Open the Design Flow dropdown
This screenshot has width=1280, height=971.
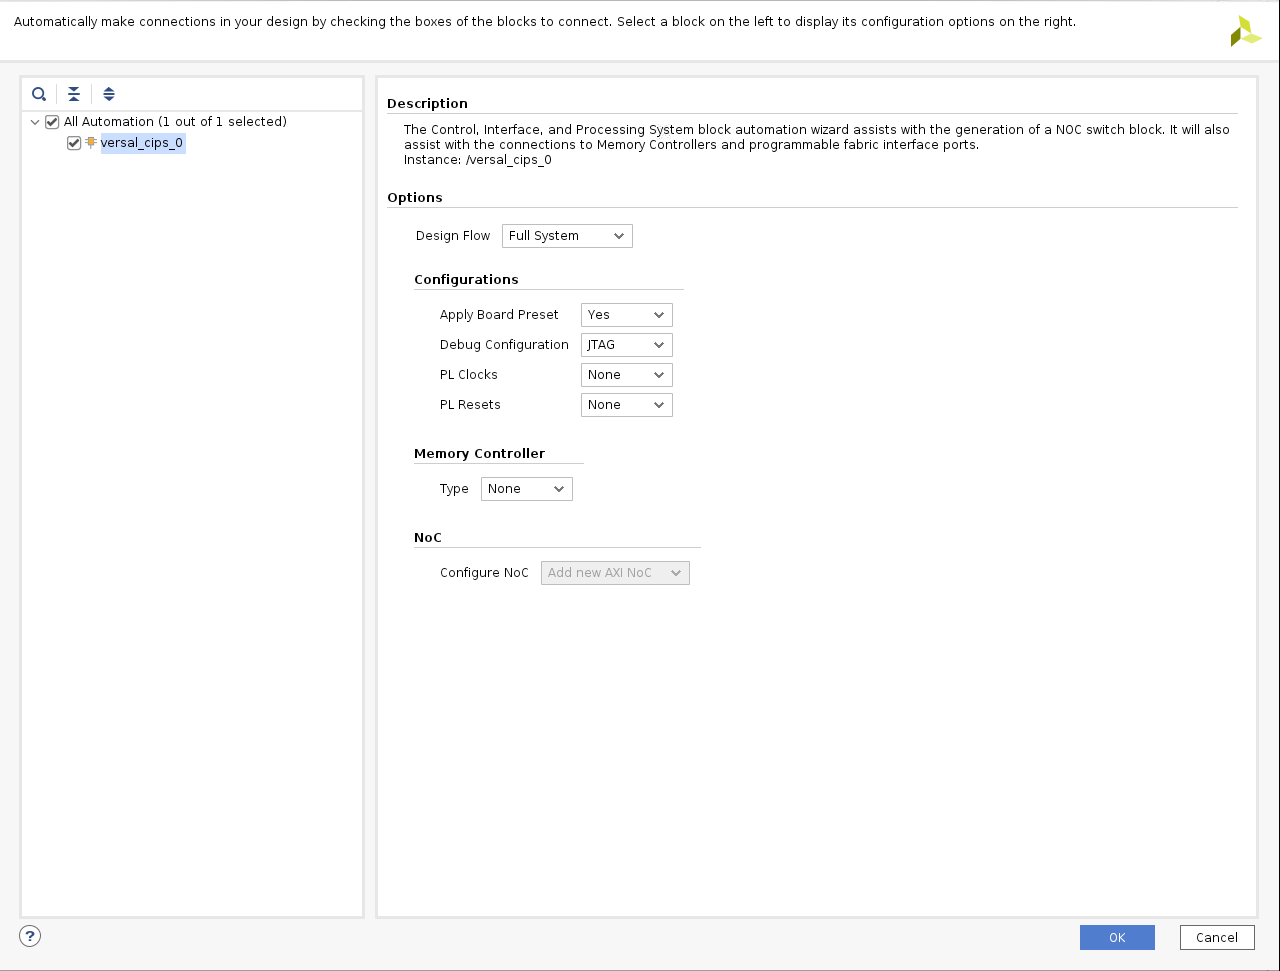(567, 236)
